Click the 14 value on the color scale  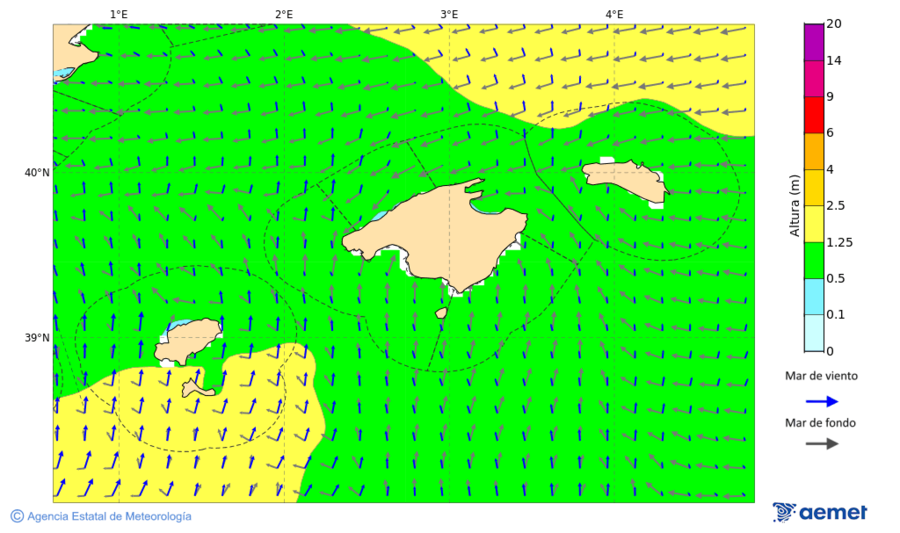tap(834, 60)
